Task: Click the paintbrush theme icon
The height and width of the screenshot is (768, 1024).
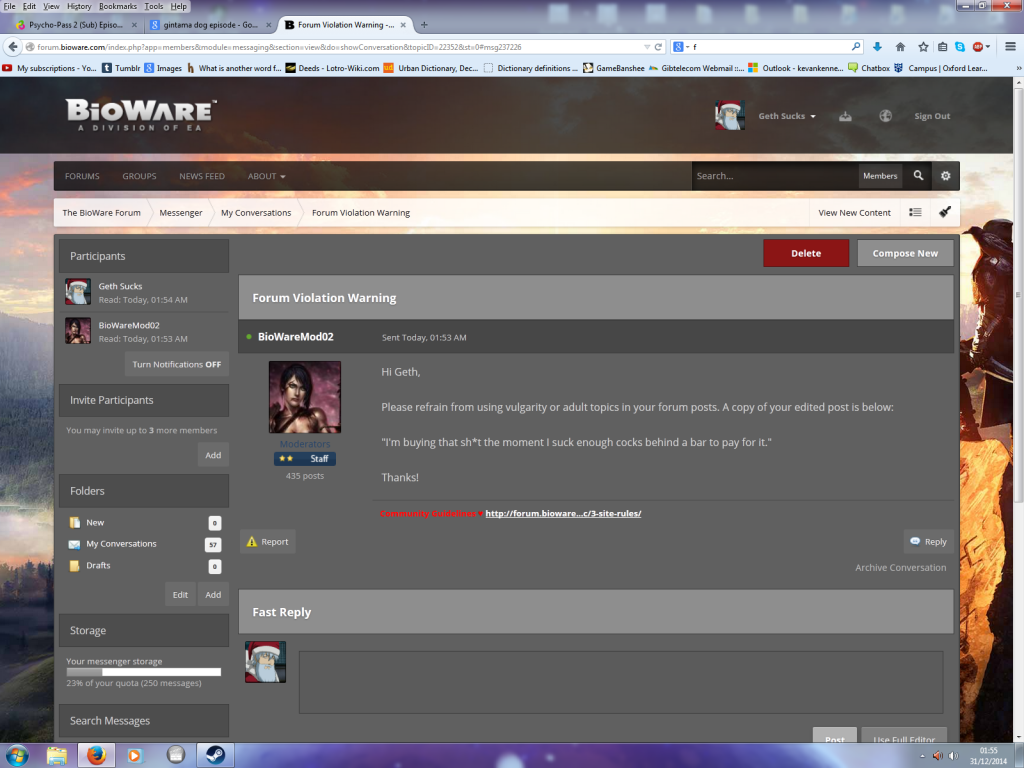Action: [945, 212]
